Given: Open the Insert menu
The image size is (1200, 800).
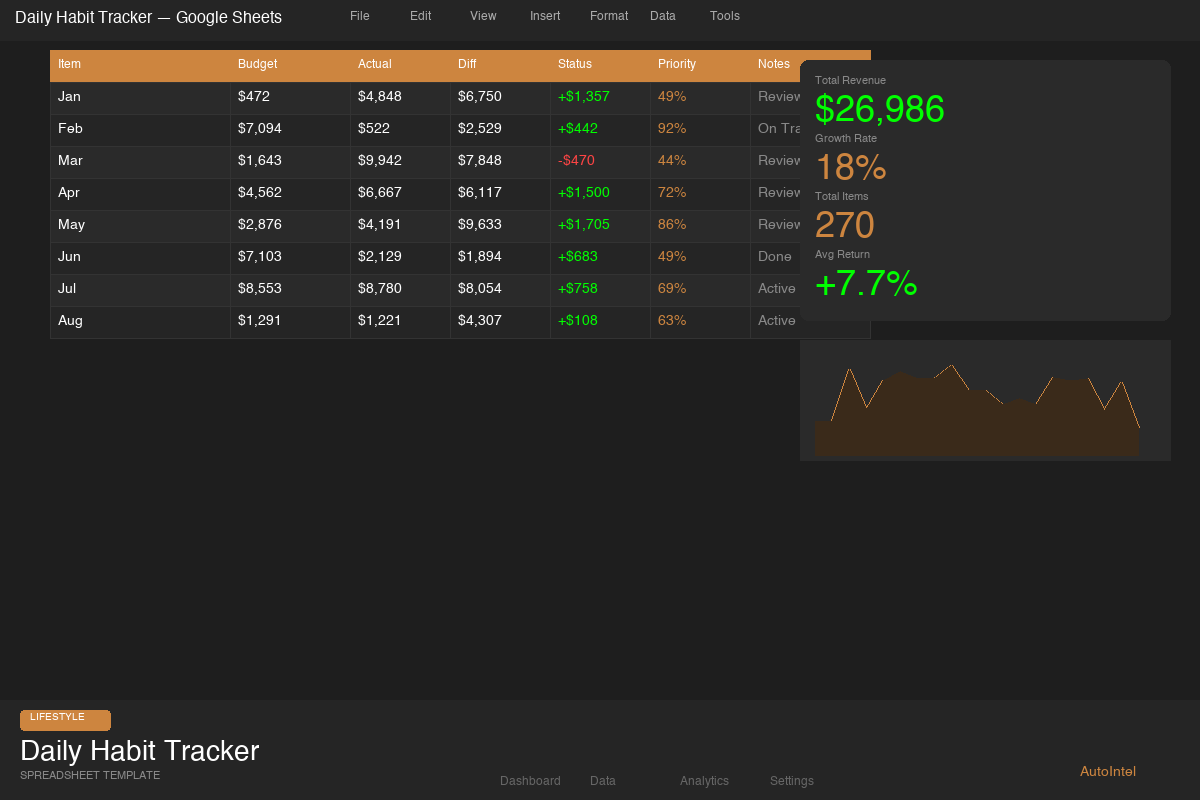Looking at the screenshot, I should tap(545, 16).
